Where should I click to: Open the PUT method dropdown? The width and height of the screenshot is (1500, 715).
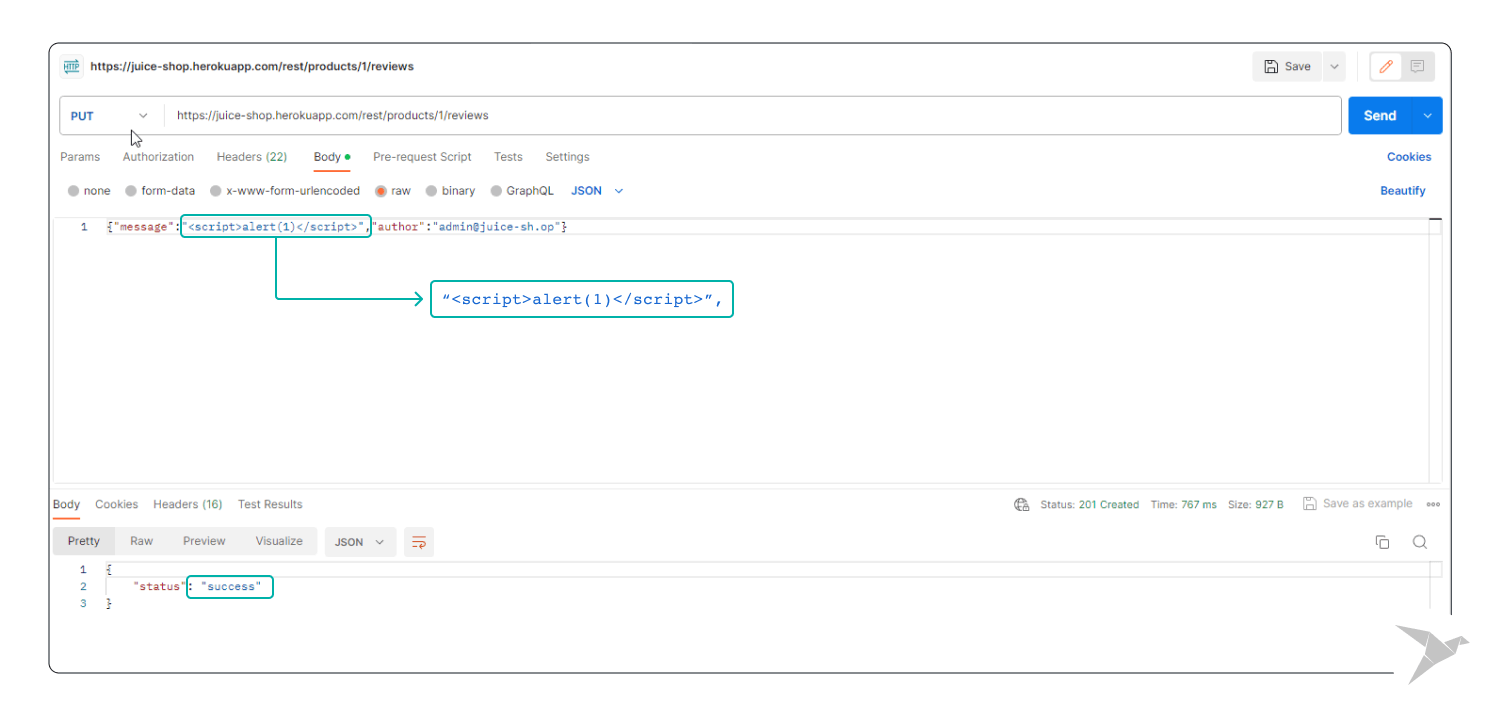(109, 116)
